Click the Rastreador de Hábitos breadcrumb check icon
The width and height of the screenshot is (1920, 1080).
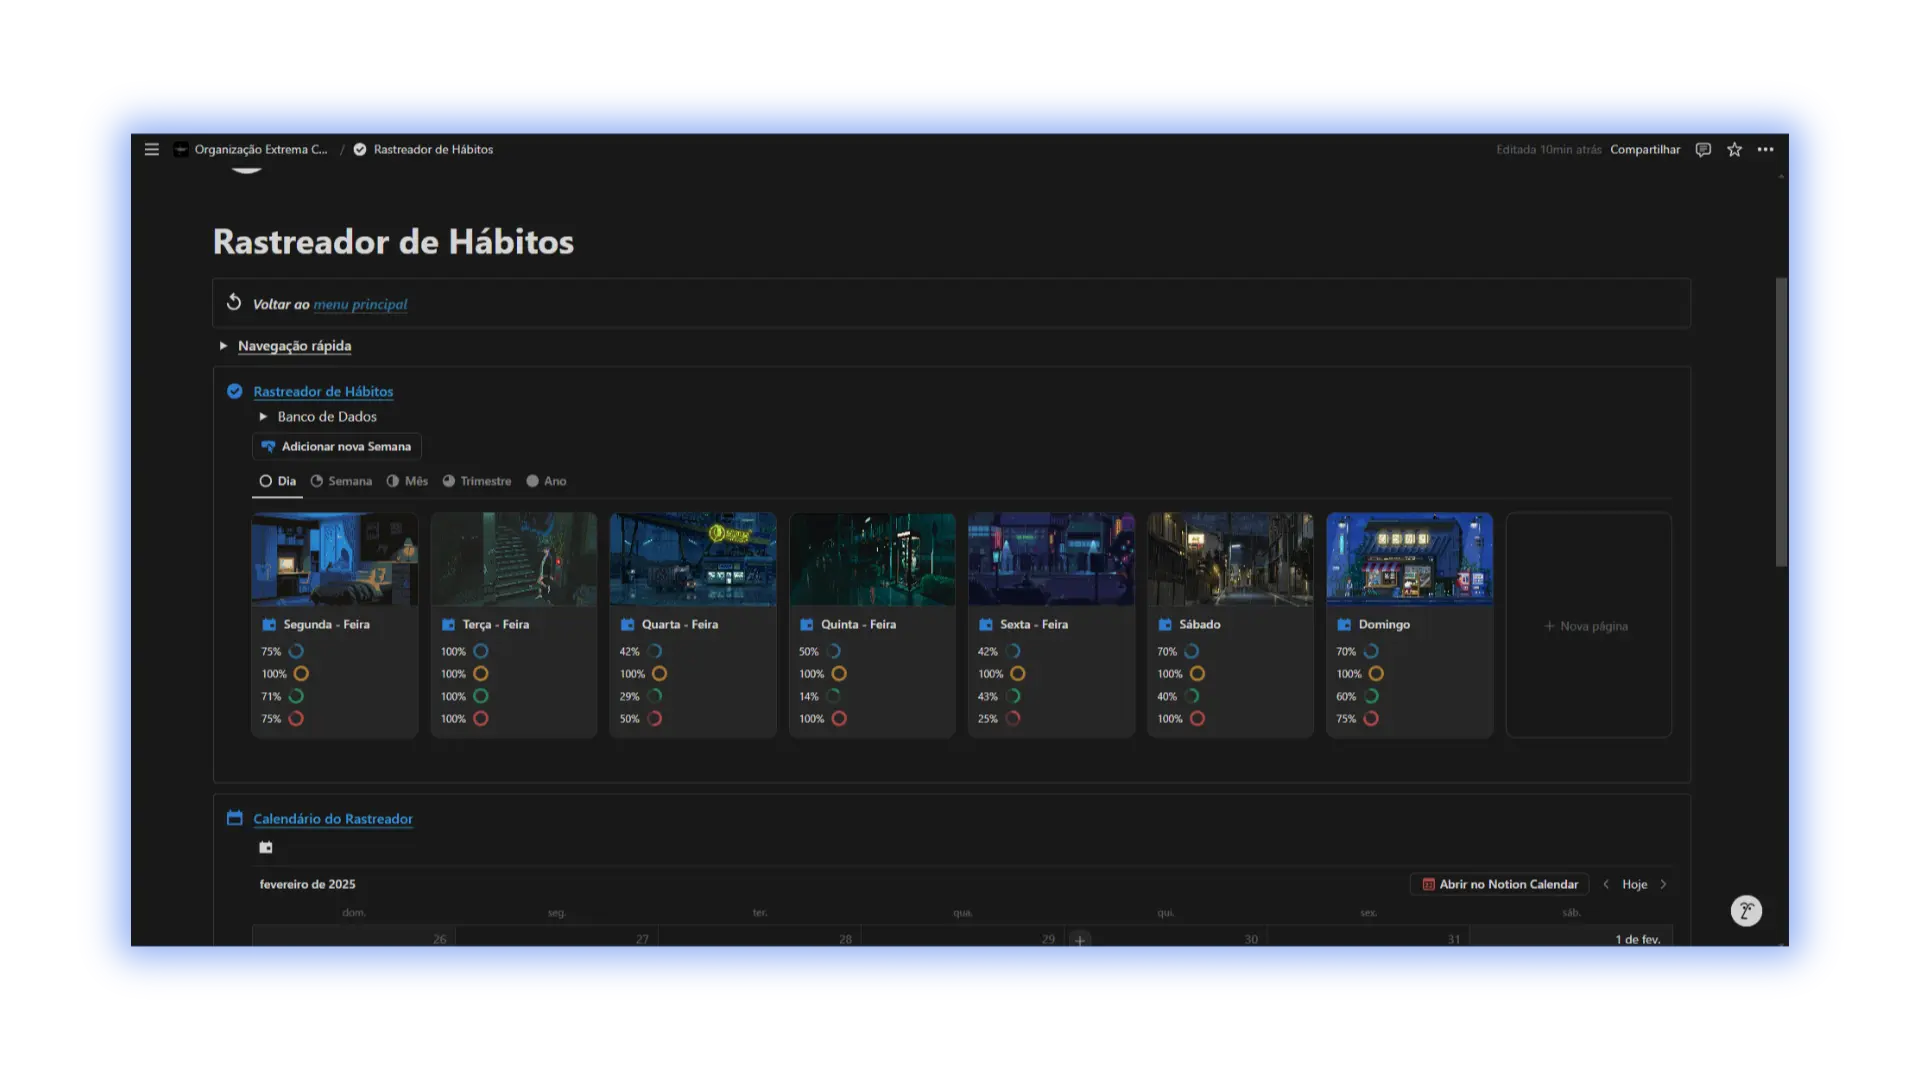[x=360, y=149]
